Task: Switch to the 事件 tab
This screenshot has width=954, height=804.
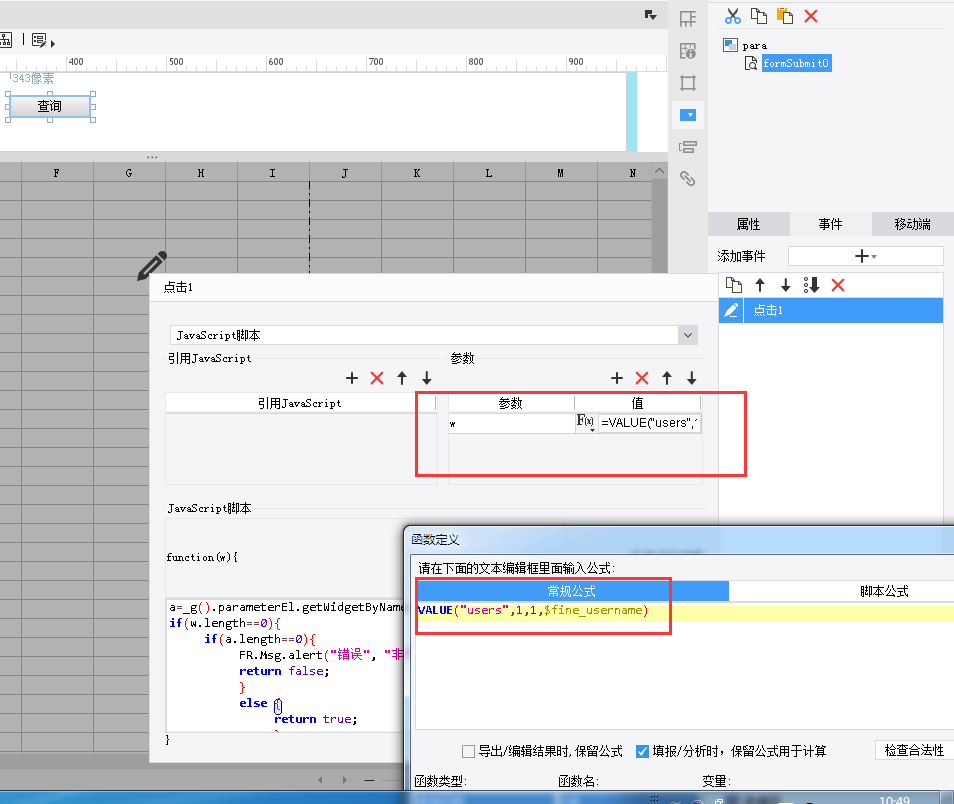Action: [x=830, y=224]
